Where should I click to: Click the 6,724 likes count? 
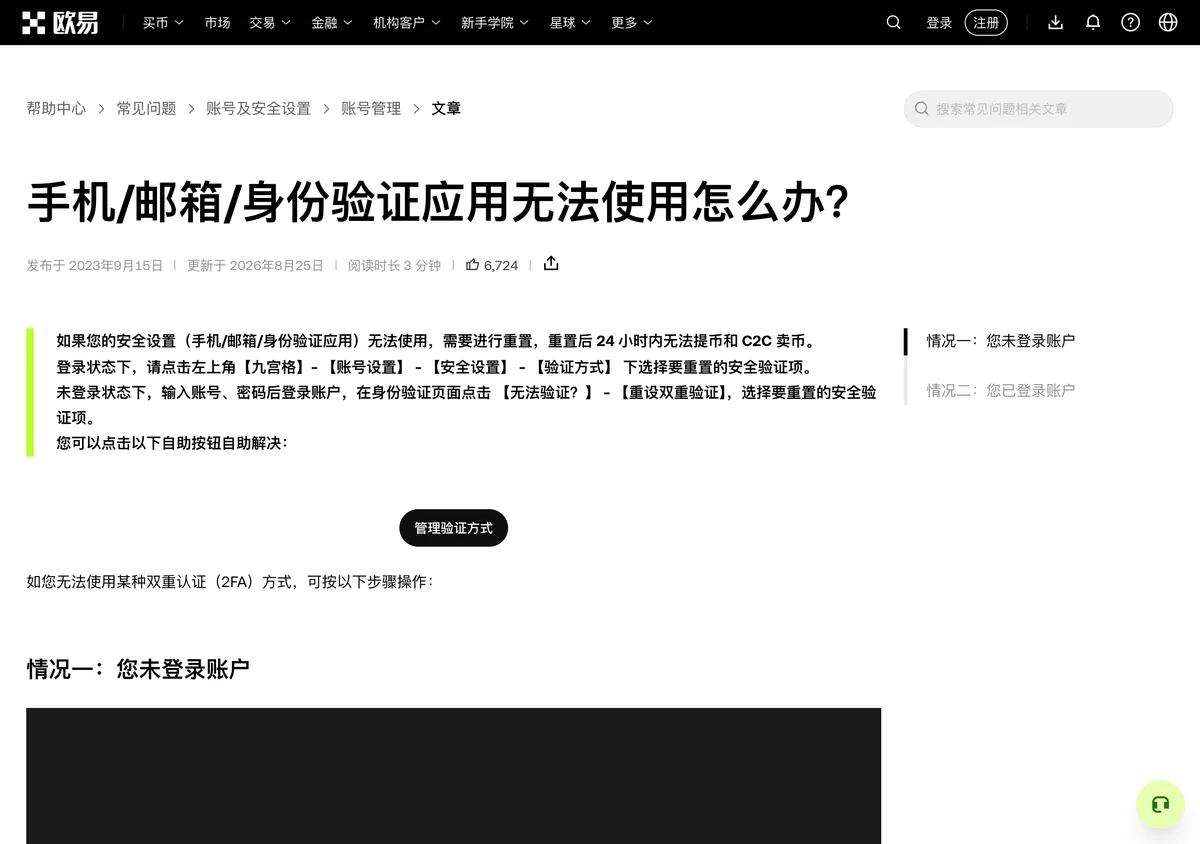point(501,265)
